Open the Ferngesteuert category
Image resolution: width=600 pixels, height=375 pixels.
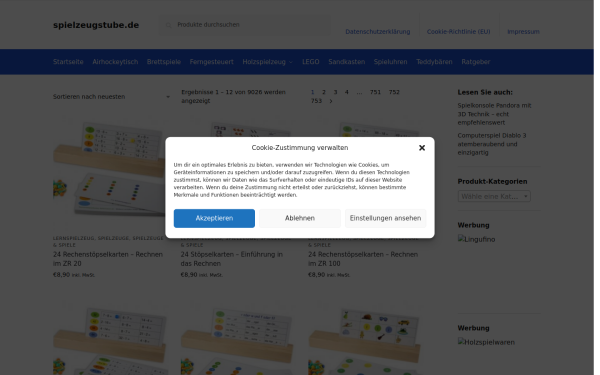212,62
